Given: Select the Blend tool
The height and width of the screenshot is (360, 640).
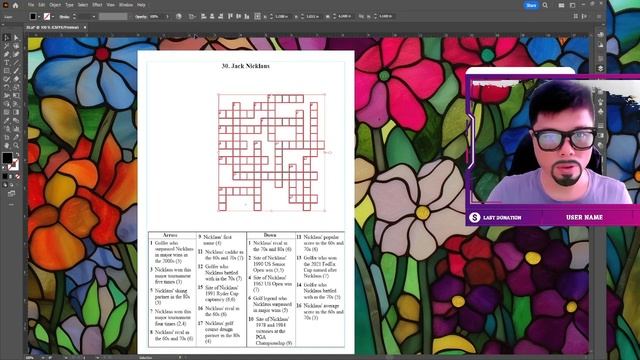Looking at the screenshot, I should [x=16, y=120].
